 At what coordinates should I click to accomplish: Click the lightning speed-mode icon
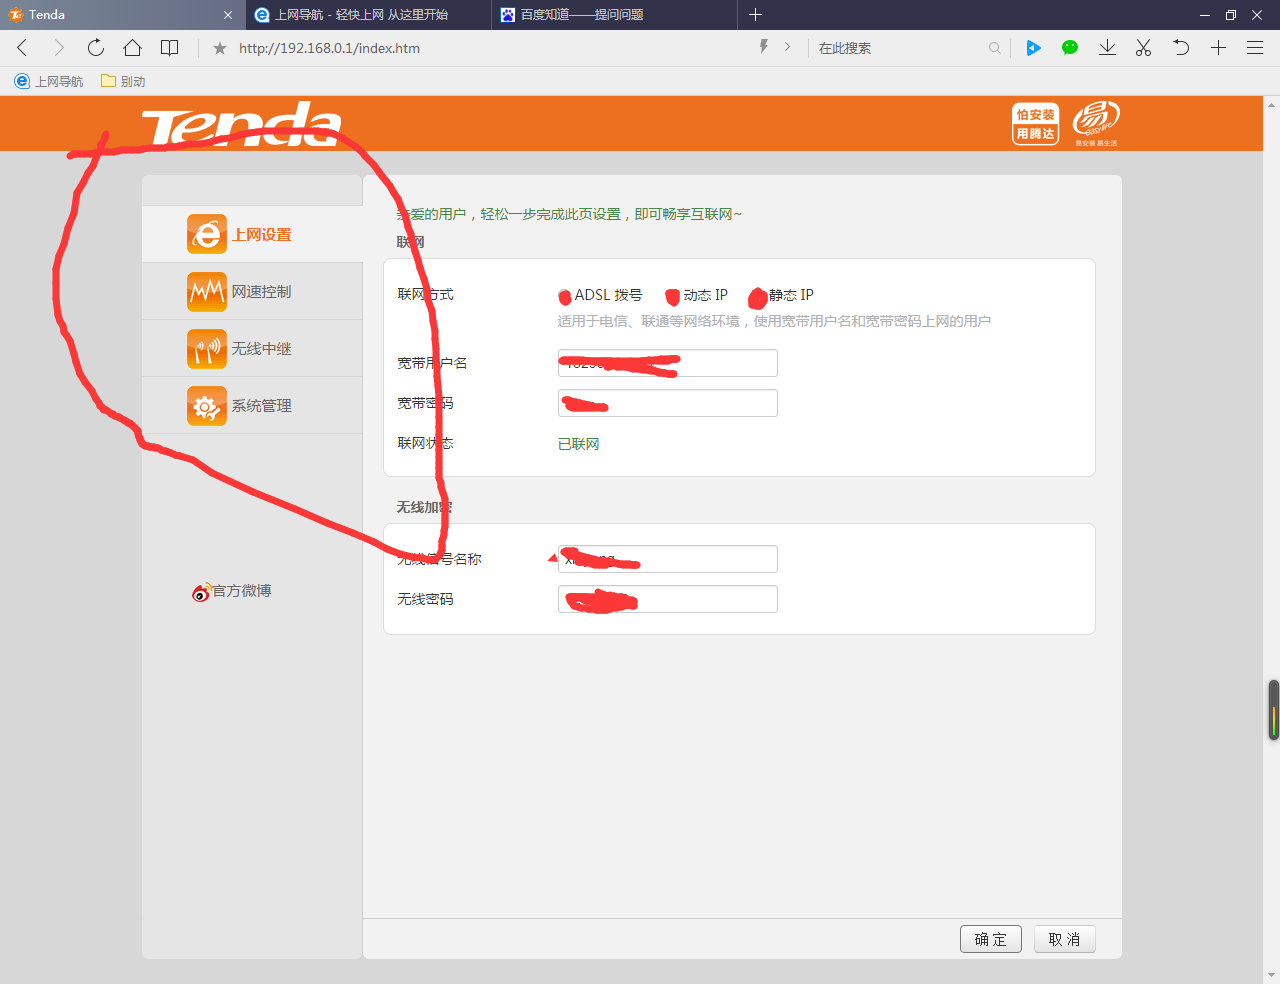pos(764,47)
